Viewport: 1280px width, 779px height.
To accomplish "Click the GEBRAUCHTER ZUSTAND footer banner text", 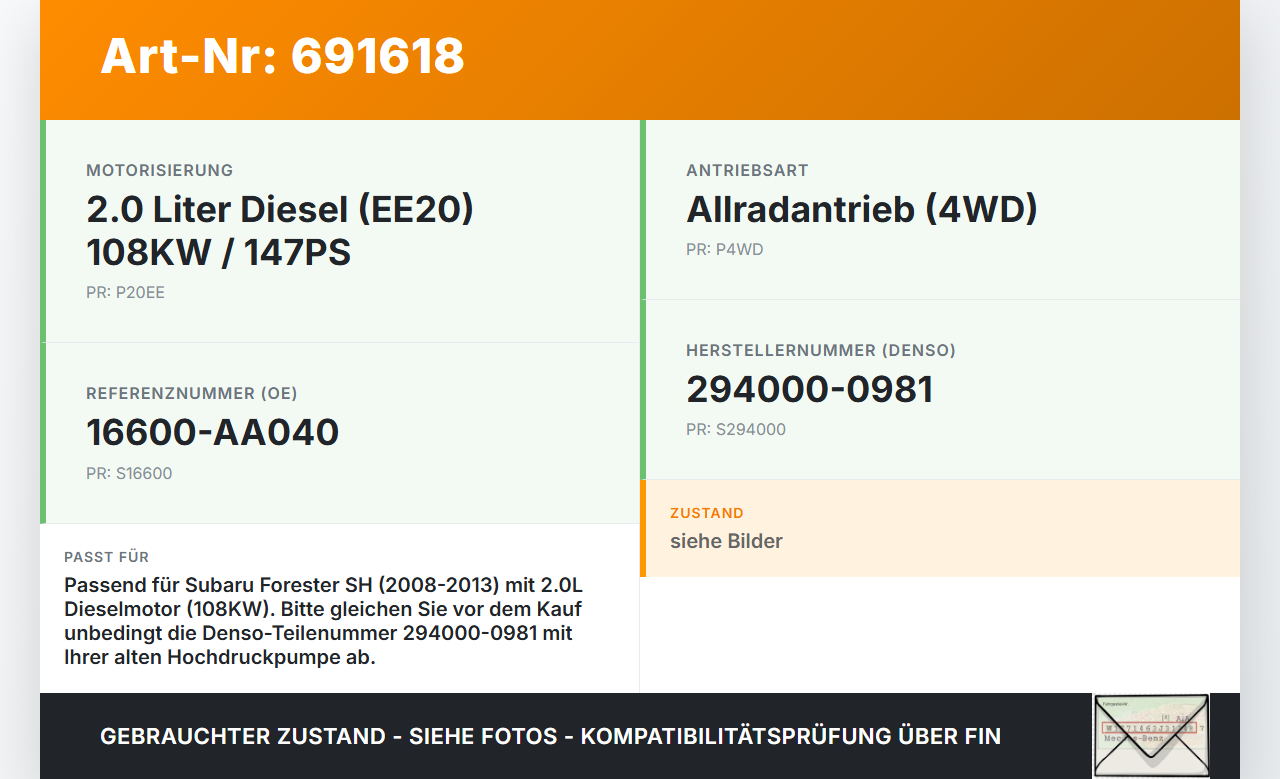I will click(x=550, y=736).
